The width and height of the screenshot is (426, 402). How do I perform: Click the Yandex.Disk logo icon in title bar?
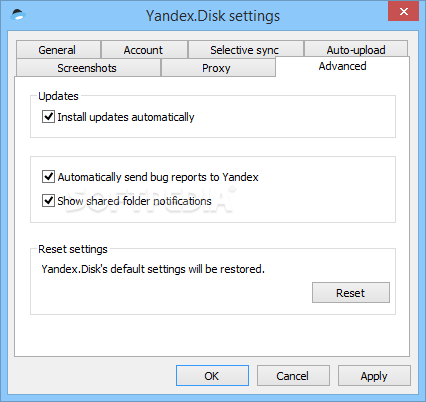point(18,15)
